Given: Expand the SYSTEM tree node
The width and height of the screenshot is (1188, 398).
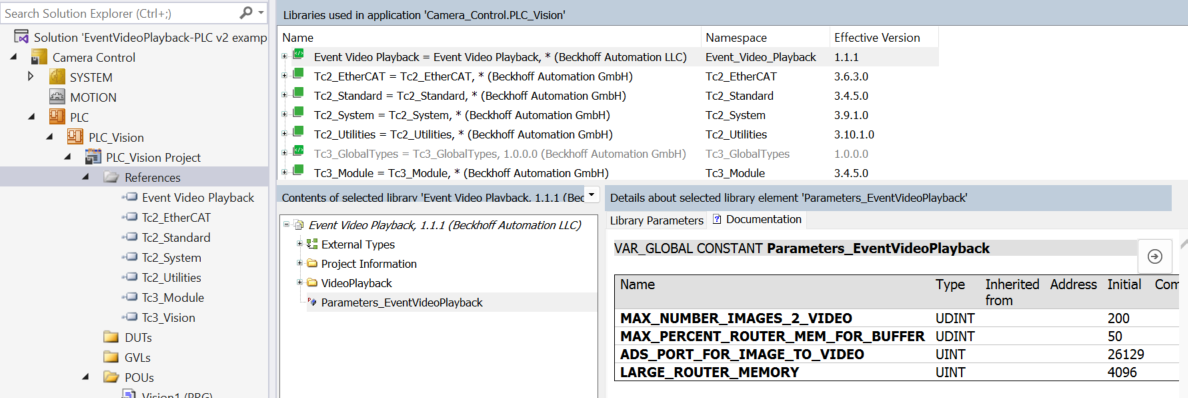Looking at the screenshot, I should 31,77.
